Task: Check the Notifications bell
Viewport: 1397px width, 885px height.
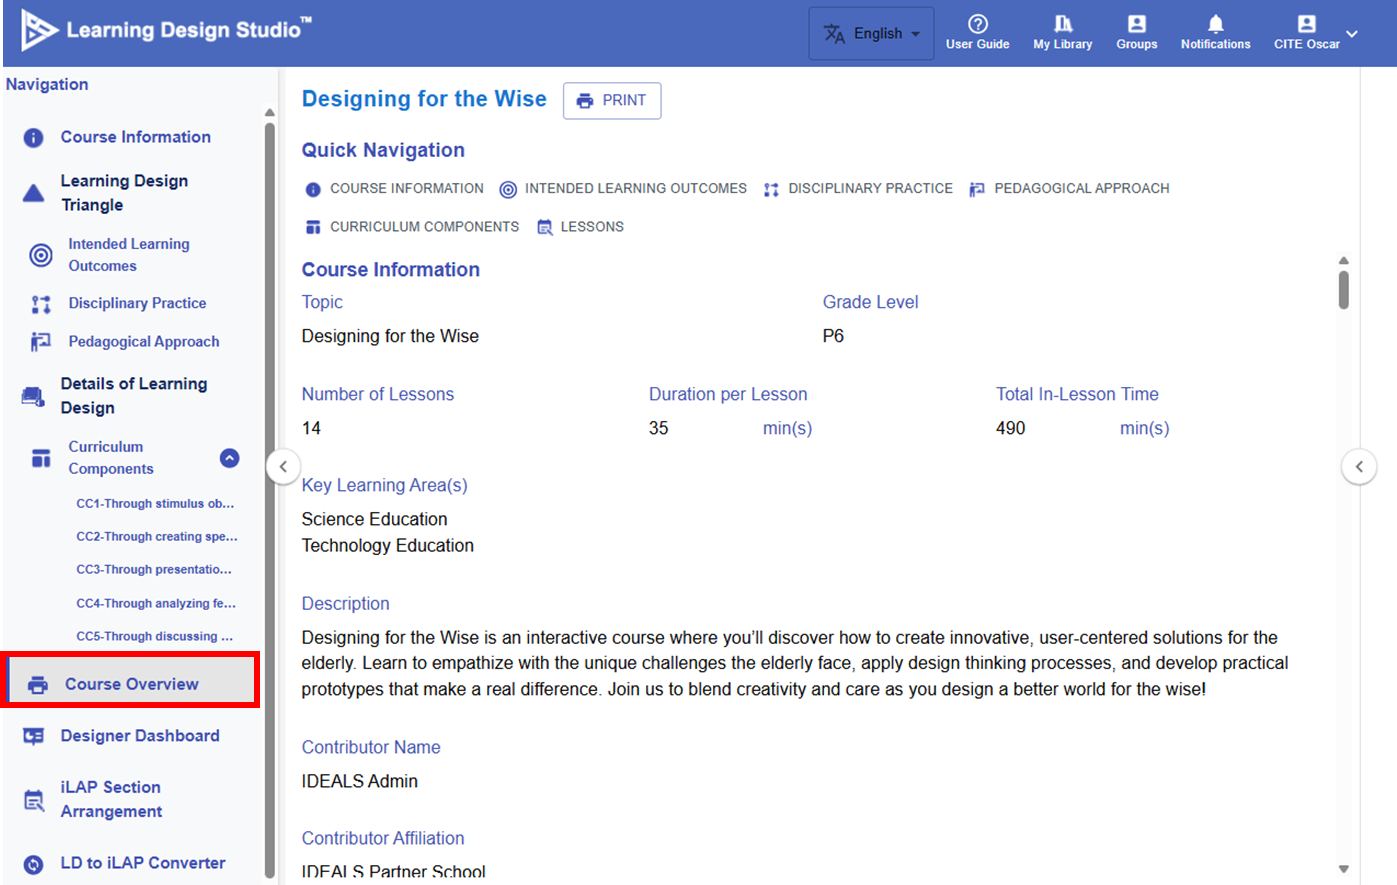Action: (1215, 24)
